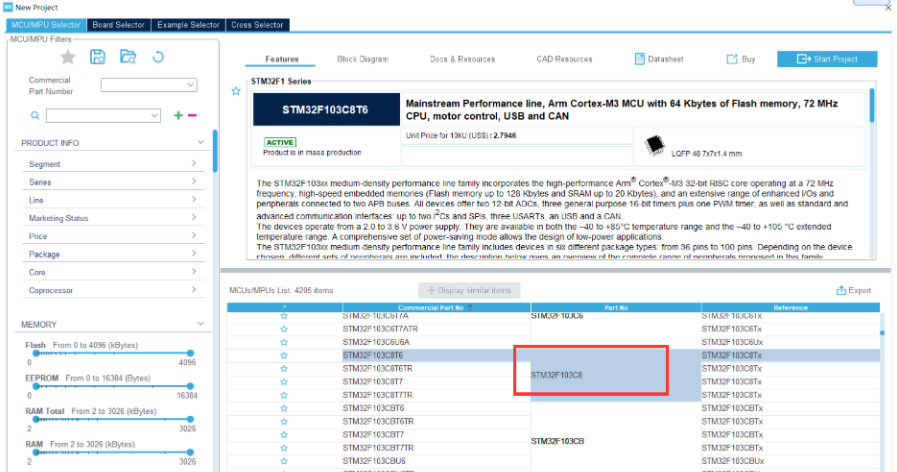897x472 pixels.
Task: Open the Example Selector tab
Action: pos(188,25)
